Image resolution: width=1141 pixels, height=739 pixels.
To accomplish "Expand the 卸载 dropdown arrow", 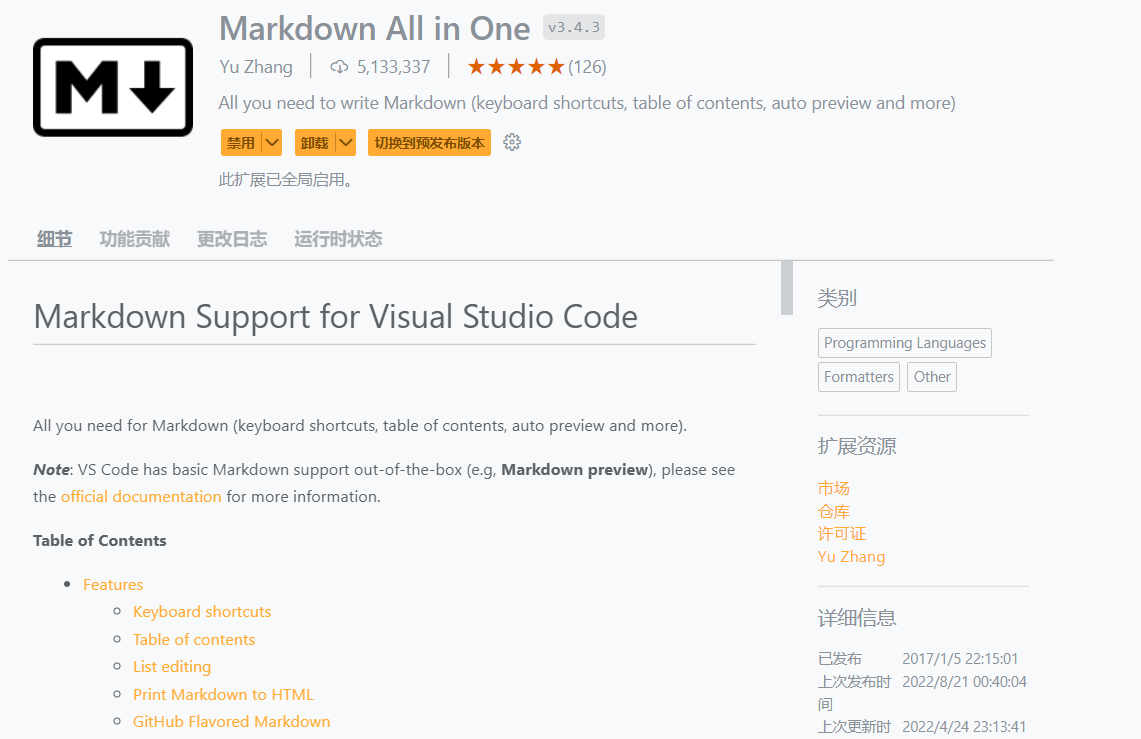I will 346,143.
